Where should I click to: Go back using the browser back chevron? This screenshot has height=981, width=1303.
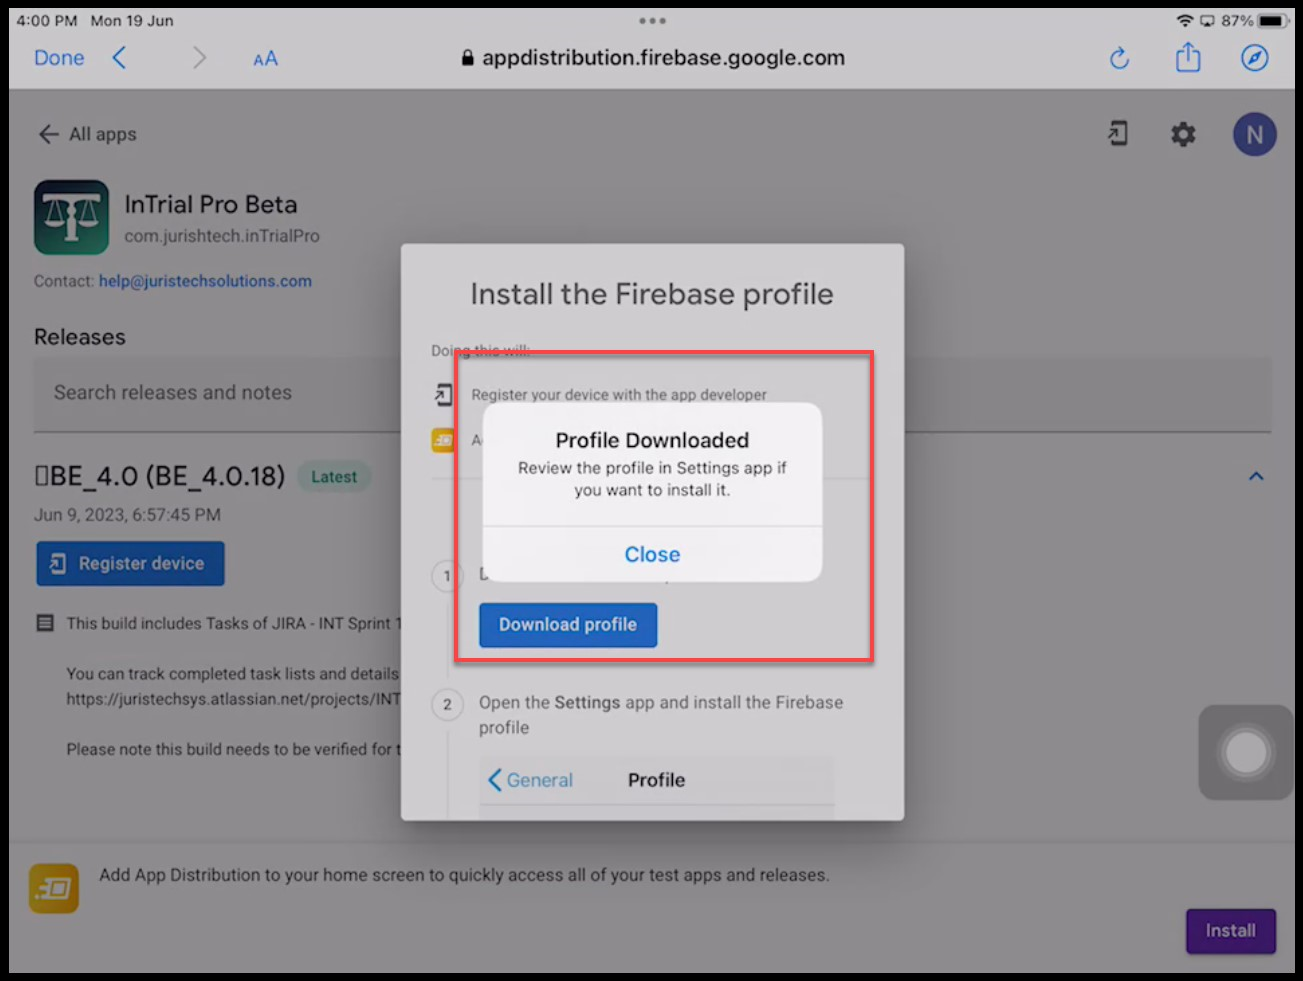click(119, 58)
